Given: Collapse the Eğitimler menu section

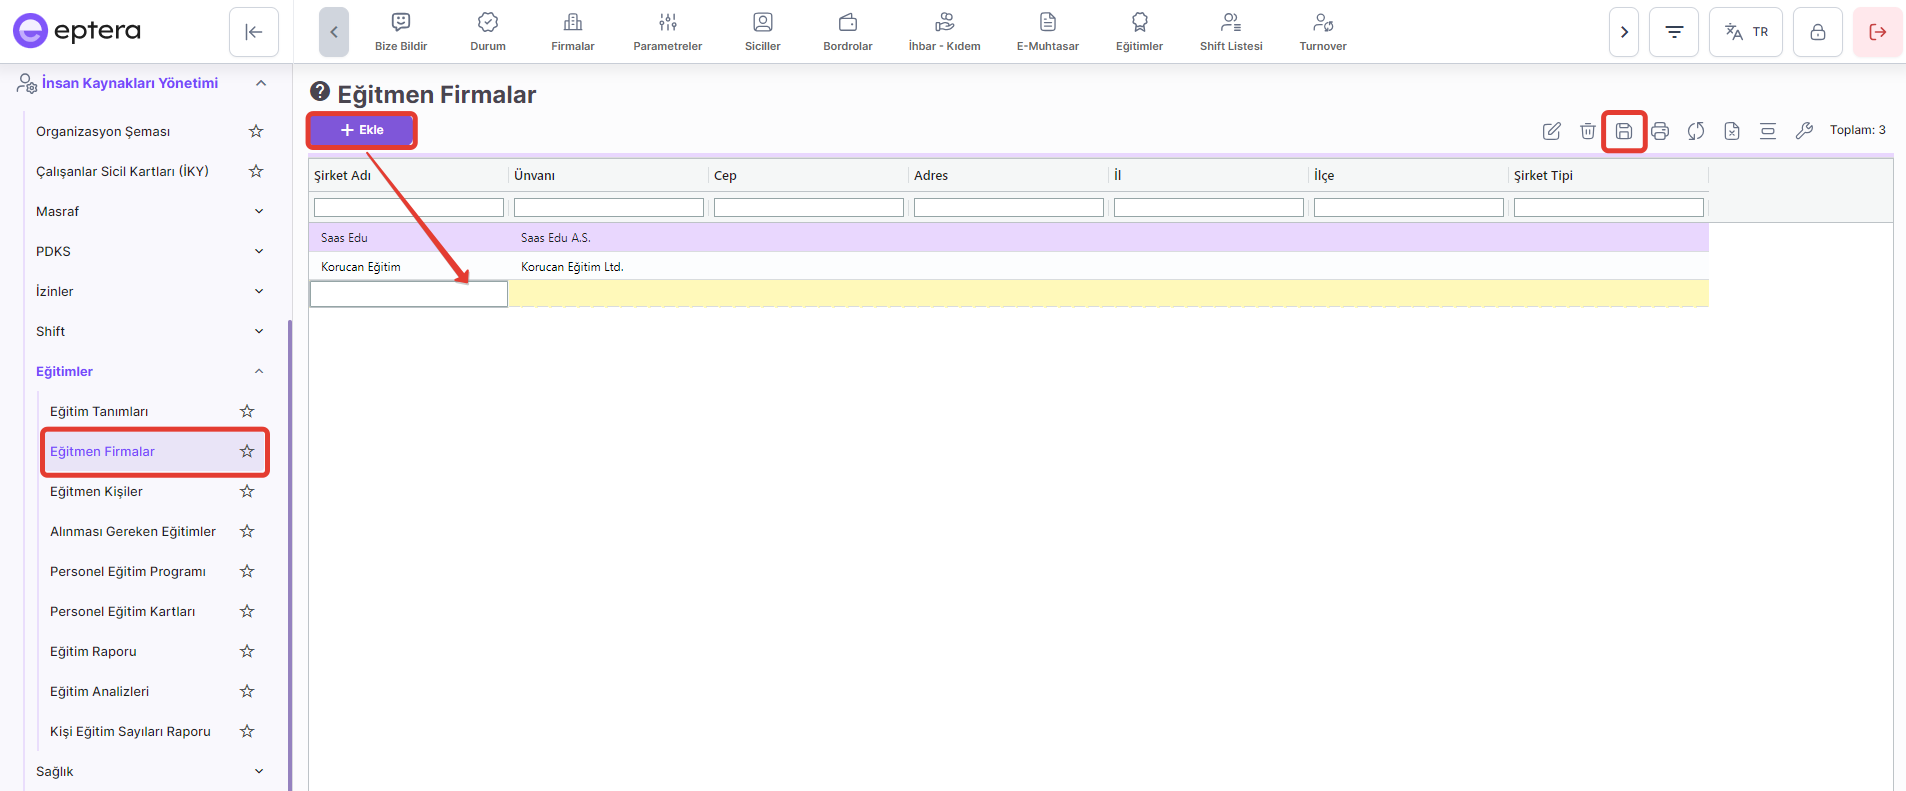Looking at the screenshot, I should coord(259,371).
